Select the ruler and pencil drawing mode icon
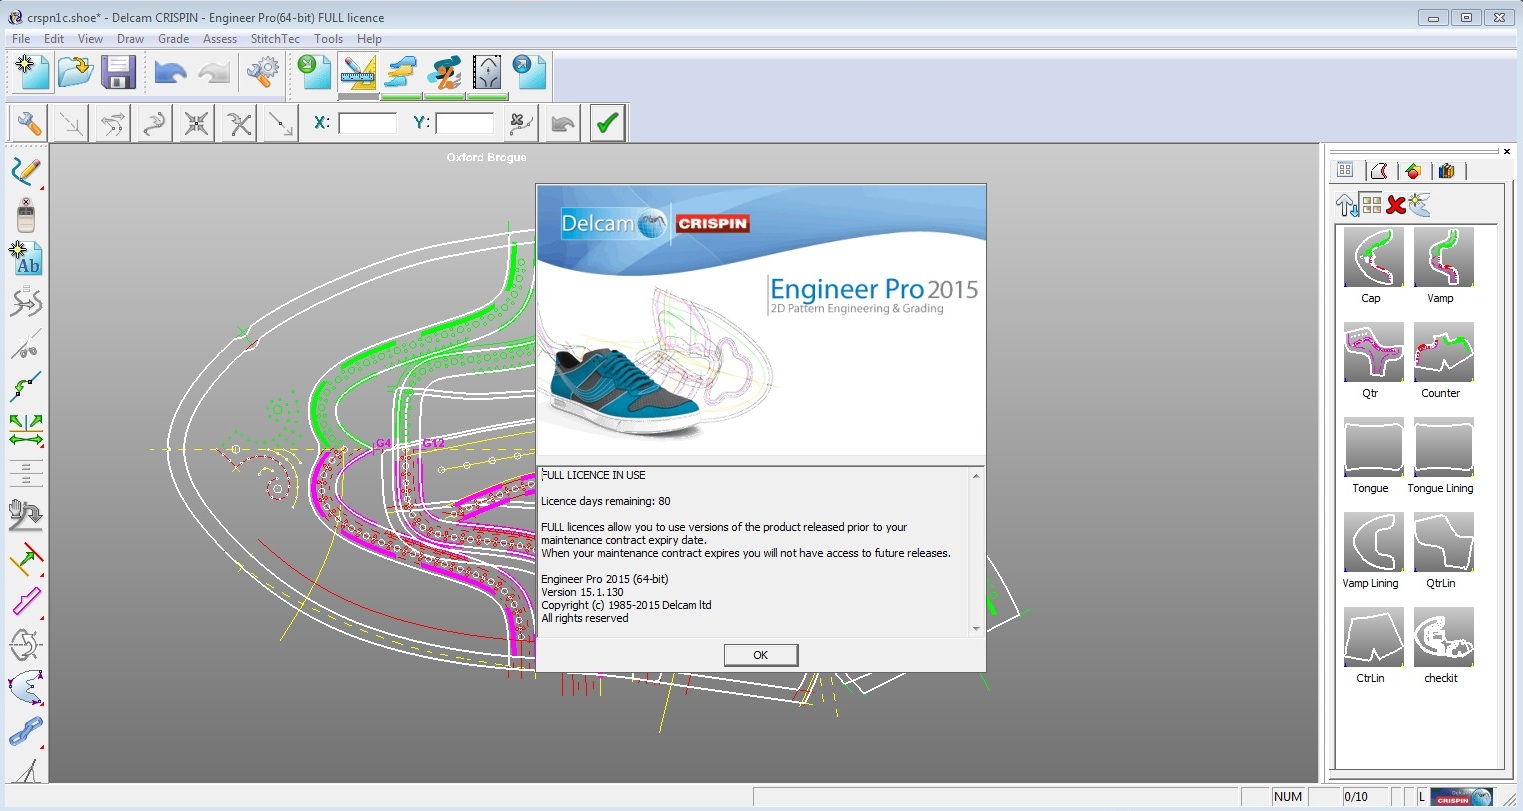Image resolution: width=1523 pixels, height=811 pixels. pyautogui.click(x=358, y=73)
